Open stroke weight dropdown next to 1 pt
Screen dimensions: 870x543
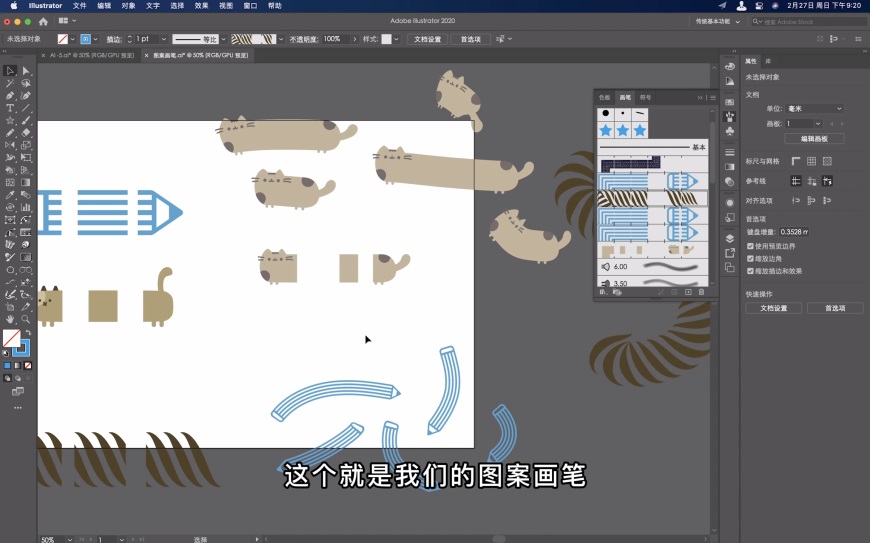[x=163, y=39]
